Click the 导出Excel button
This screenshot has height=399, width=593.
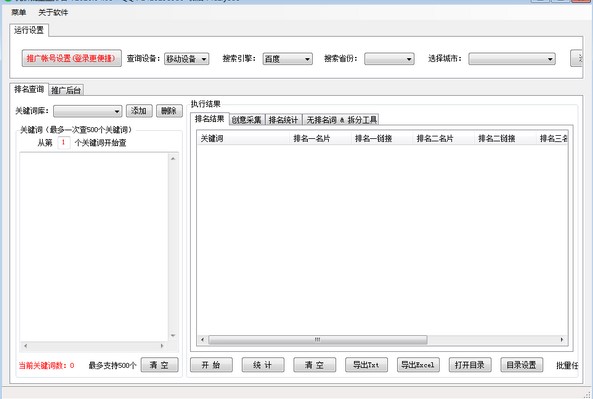(x=418, y=365)
